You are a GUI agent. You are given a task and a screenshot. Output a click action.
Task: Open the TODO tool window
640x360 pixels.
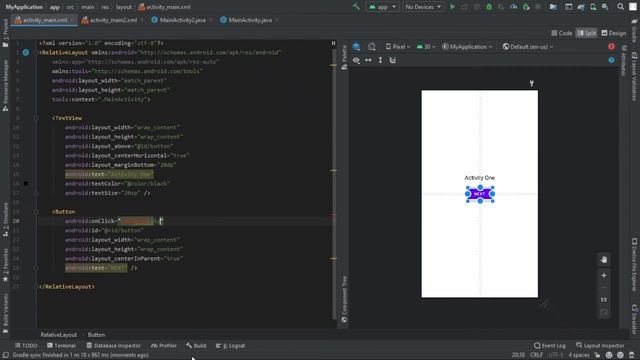26,346
